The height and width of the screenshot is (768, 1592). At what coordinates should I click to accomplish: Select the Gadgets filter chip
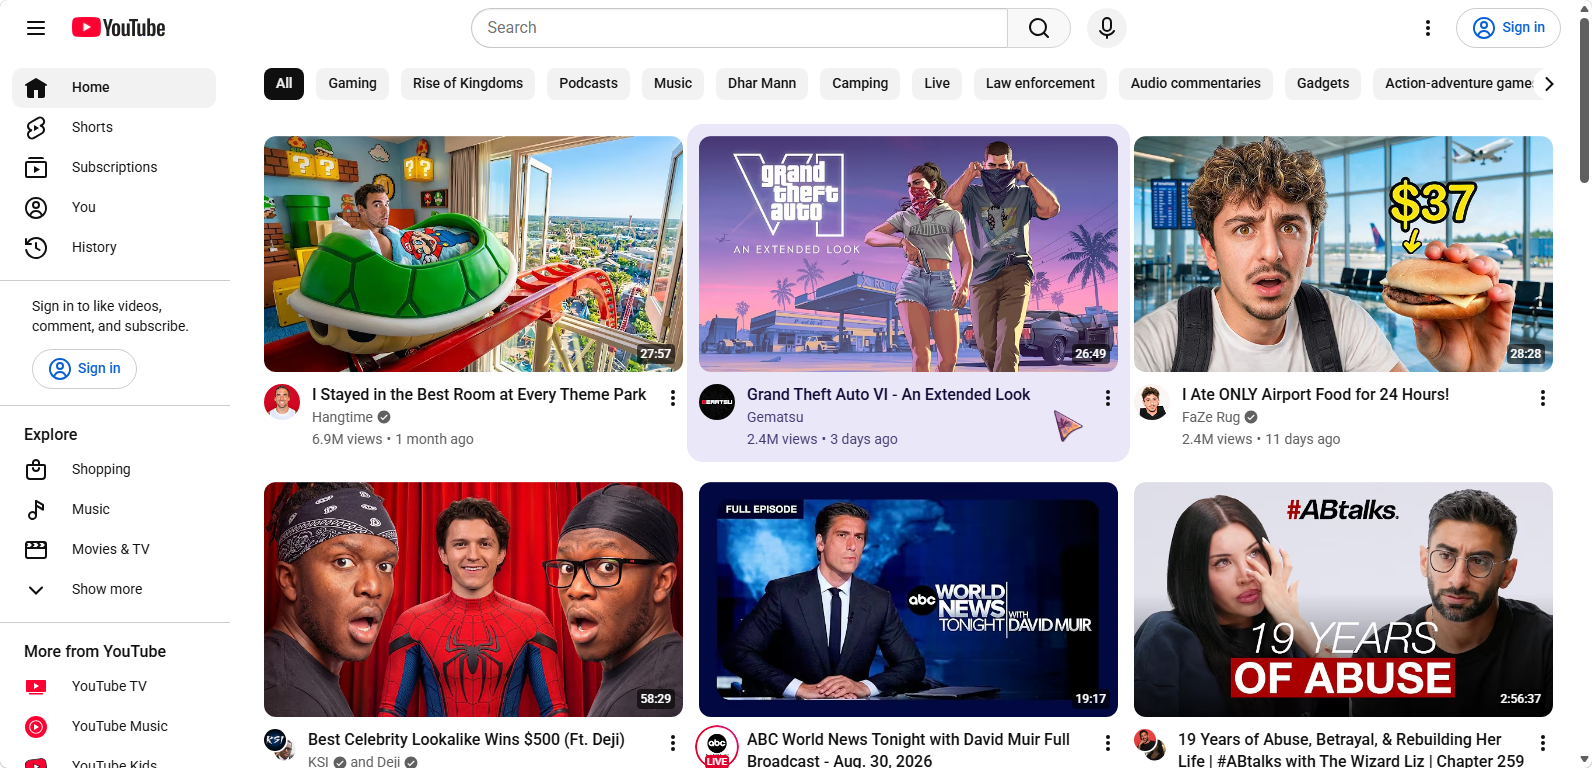point(1323,84)
